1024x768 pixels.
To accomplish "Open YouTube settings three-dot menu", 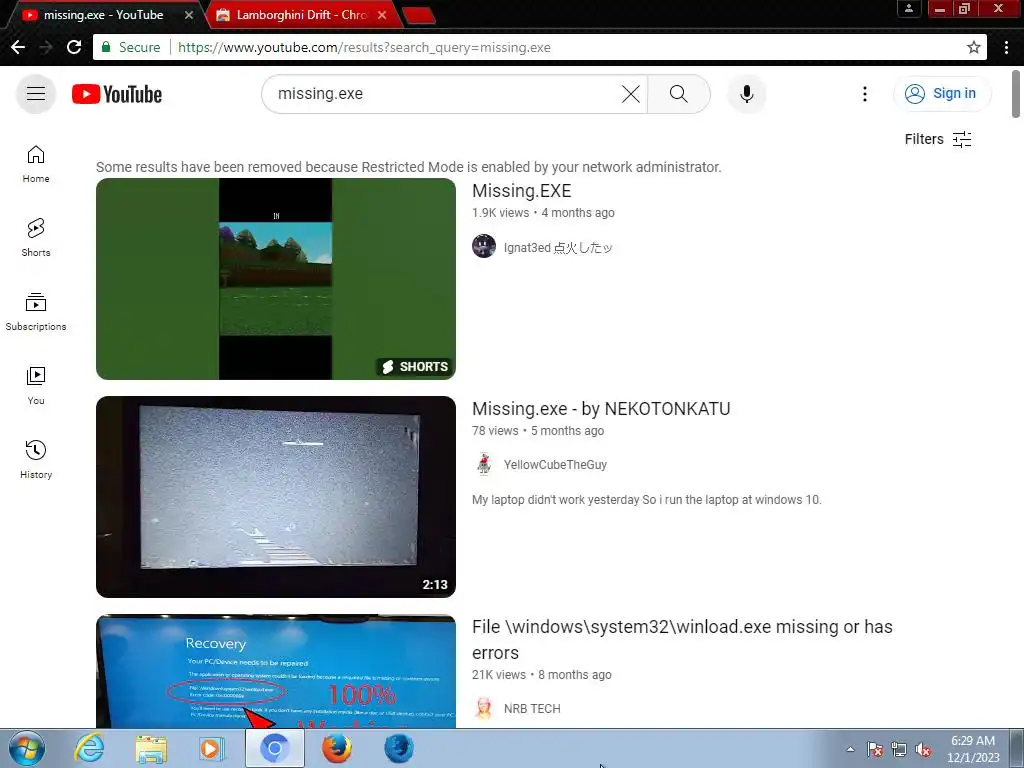I will click(x=865, y=94).
